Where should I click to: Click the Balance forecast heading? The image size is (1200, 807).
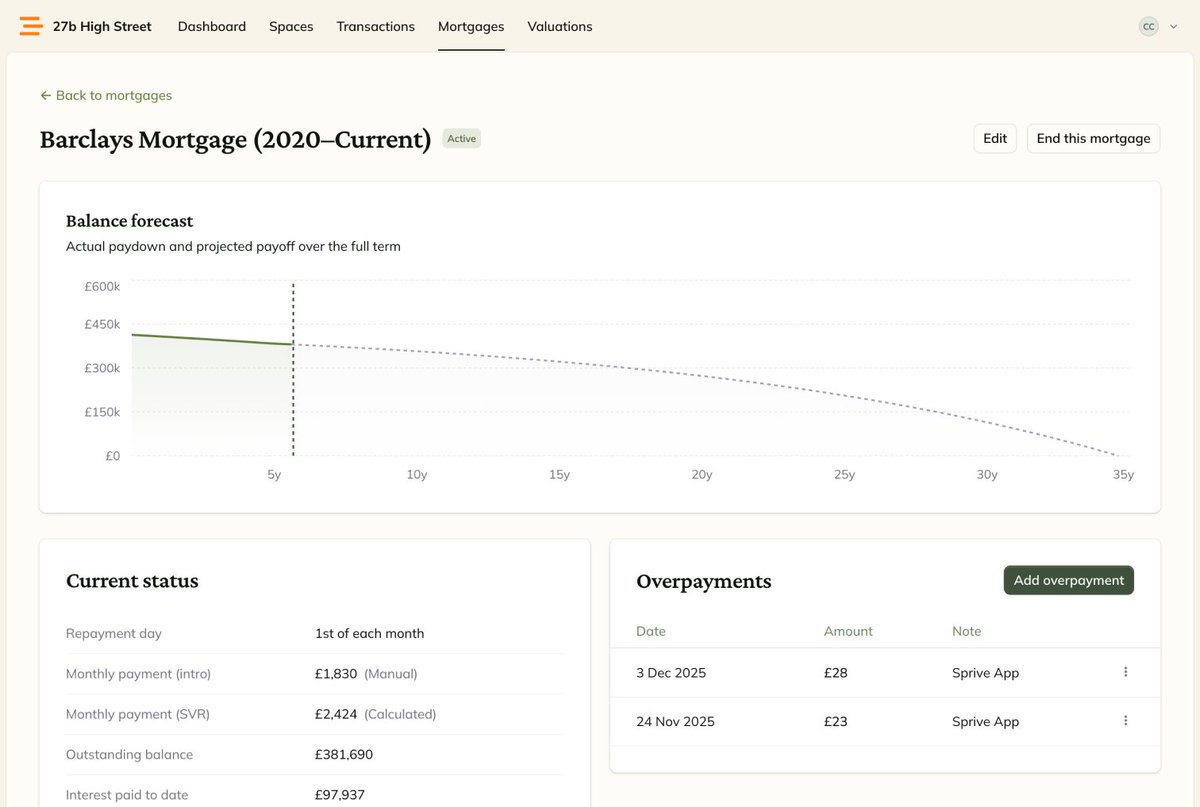[130, 221]
